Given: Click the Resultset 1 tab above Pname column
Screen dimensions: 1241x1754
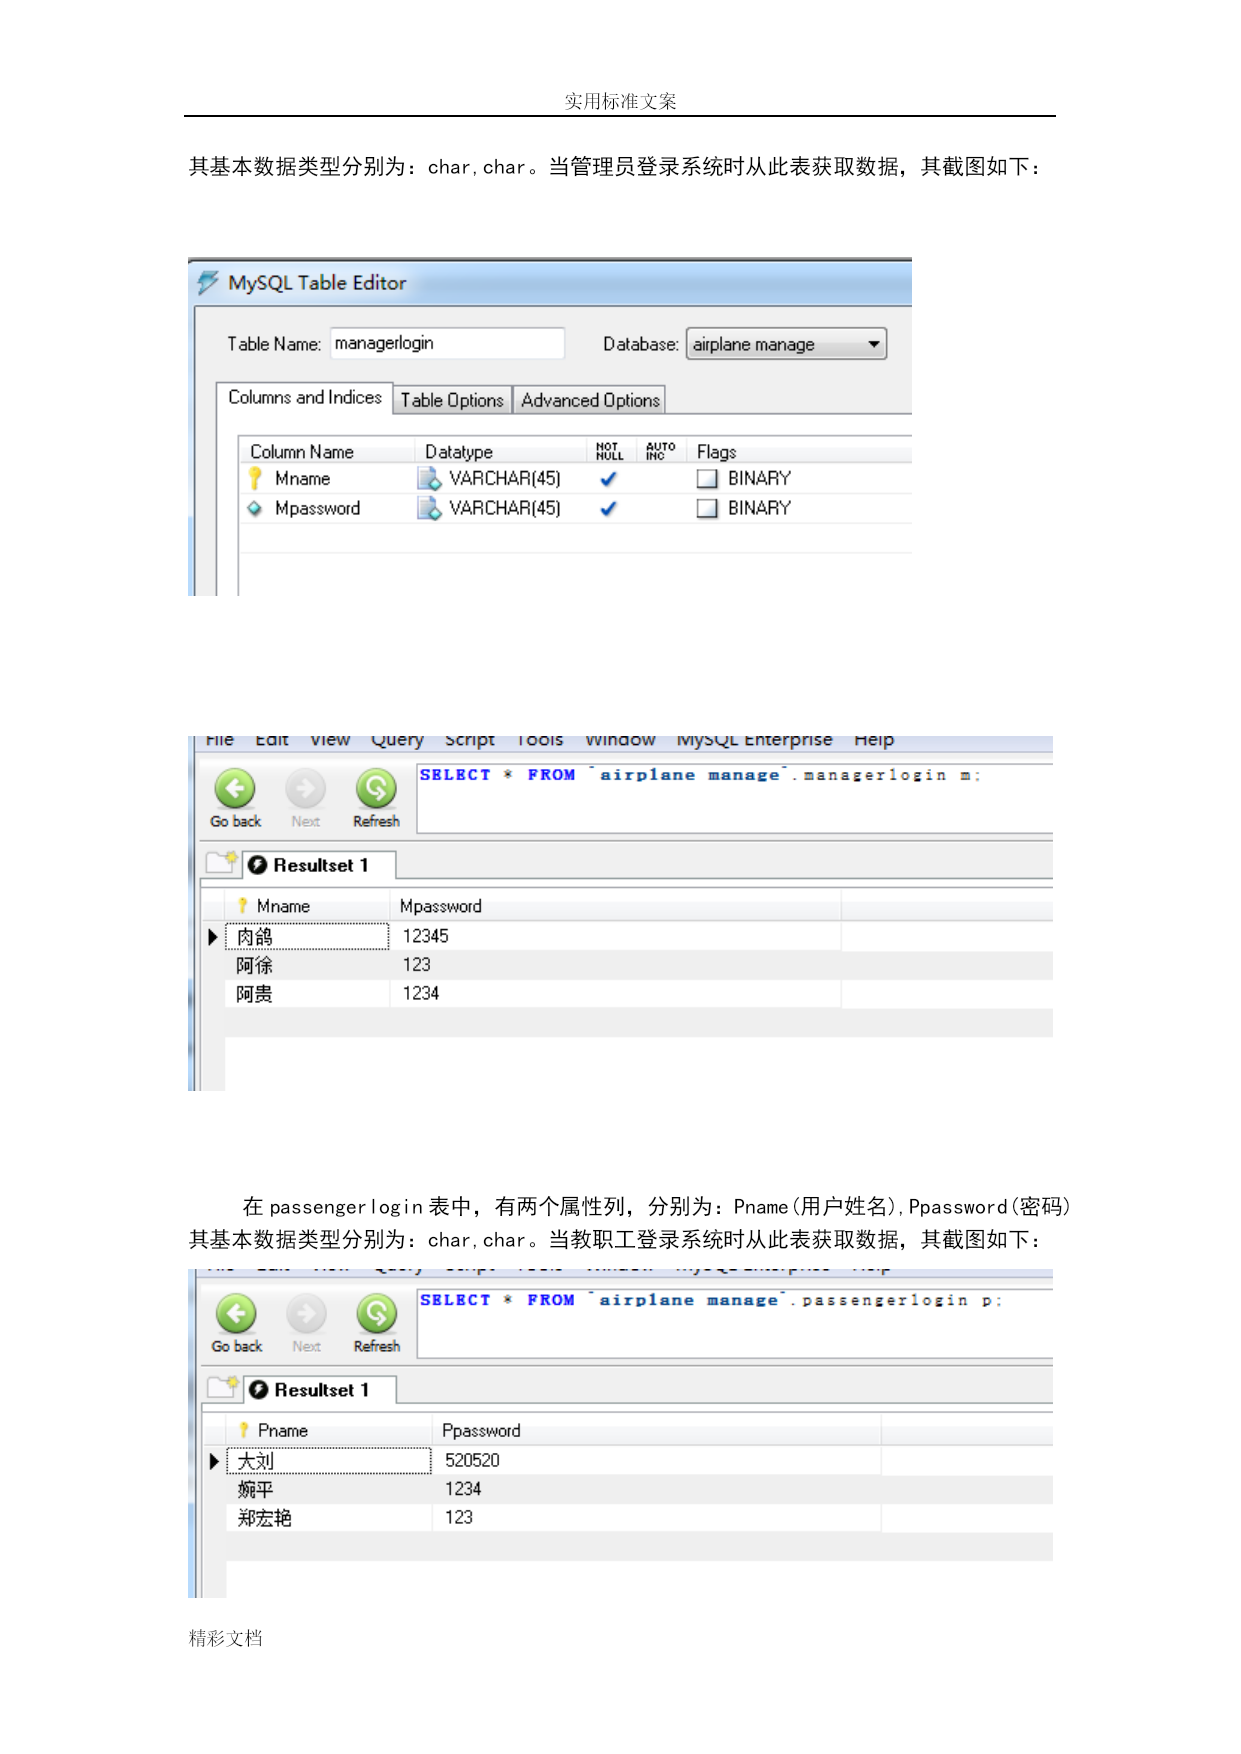Looking at the screenshot, I should [x=320, y=1390].
